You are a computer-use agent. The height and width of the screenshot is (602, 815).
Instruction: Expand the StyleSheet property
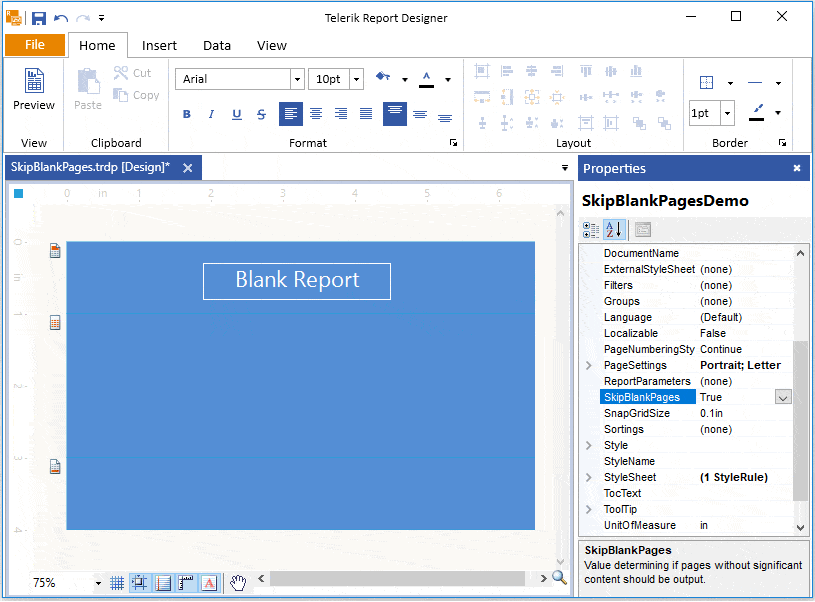589,478
